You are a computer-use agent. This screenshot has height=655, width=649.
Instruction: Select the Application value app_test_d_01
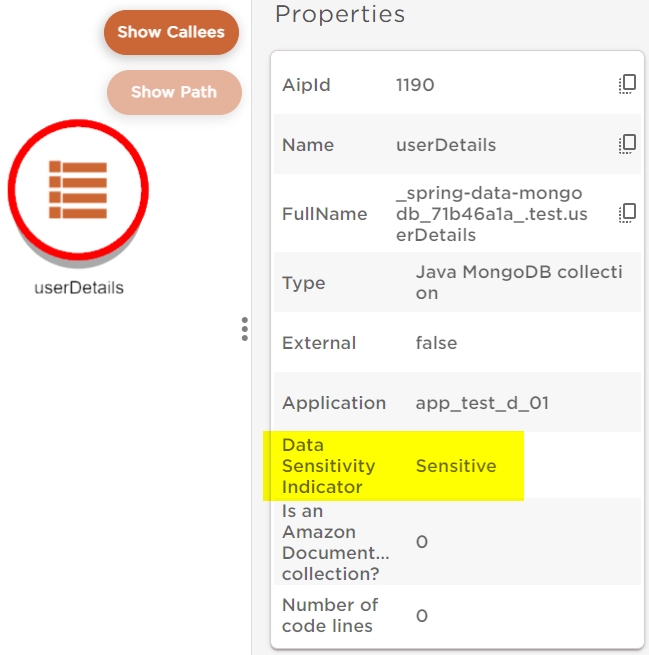pos(482,403)
